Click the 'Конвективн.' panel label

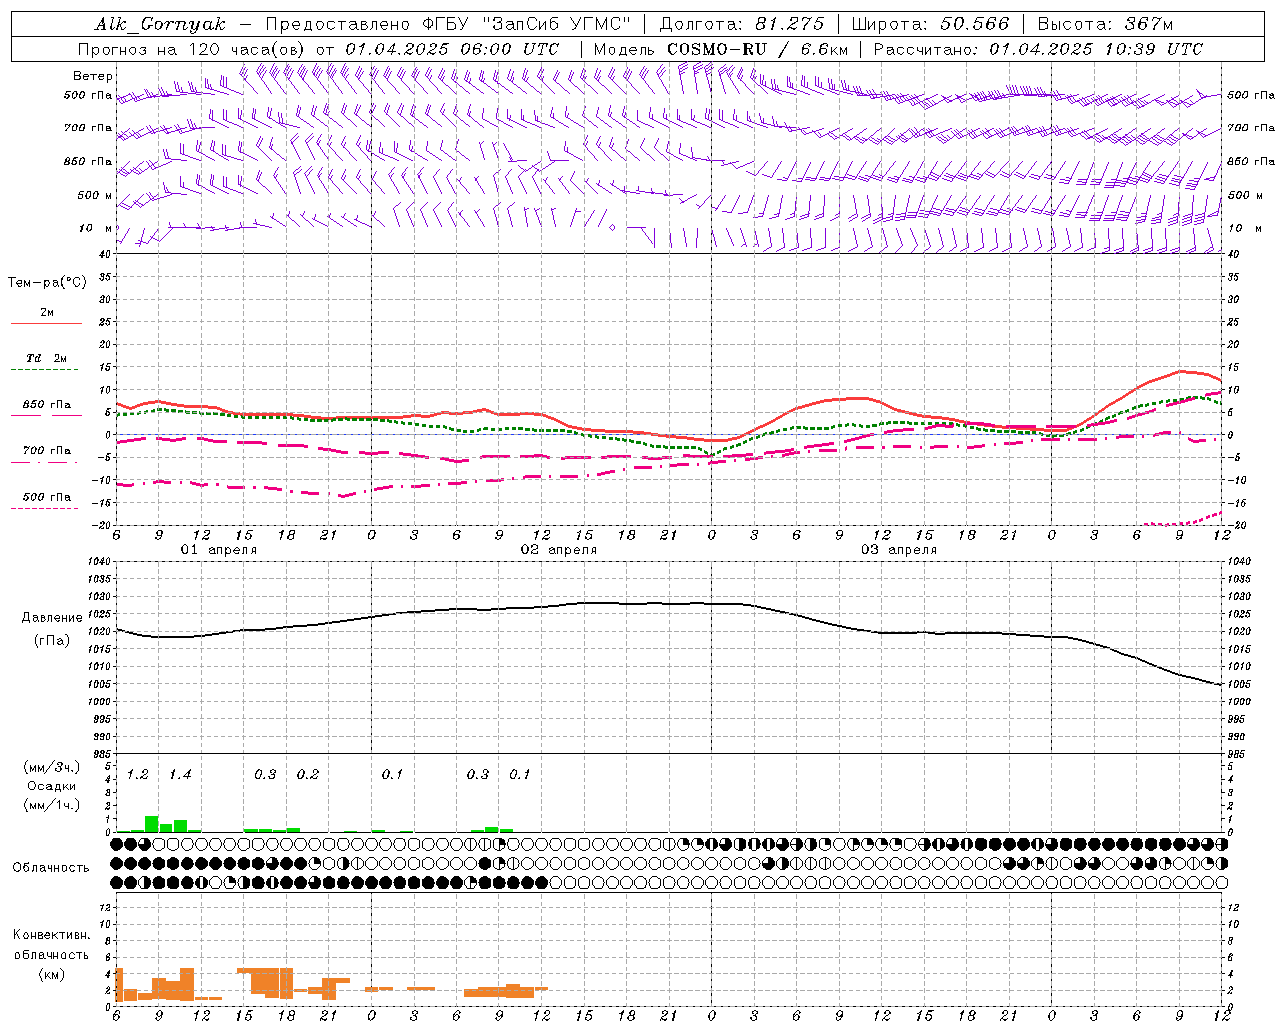click(x=52, y=935)
